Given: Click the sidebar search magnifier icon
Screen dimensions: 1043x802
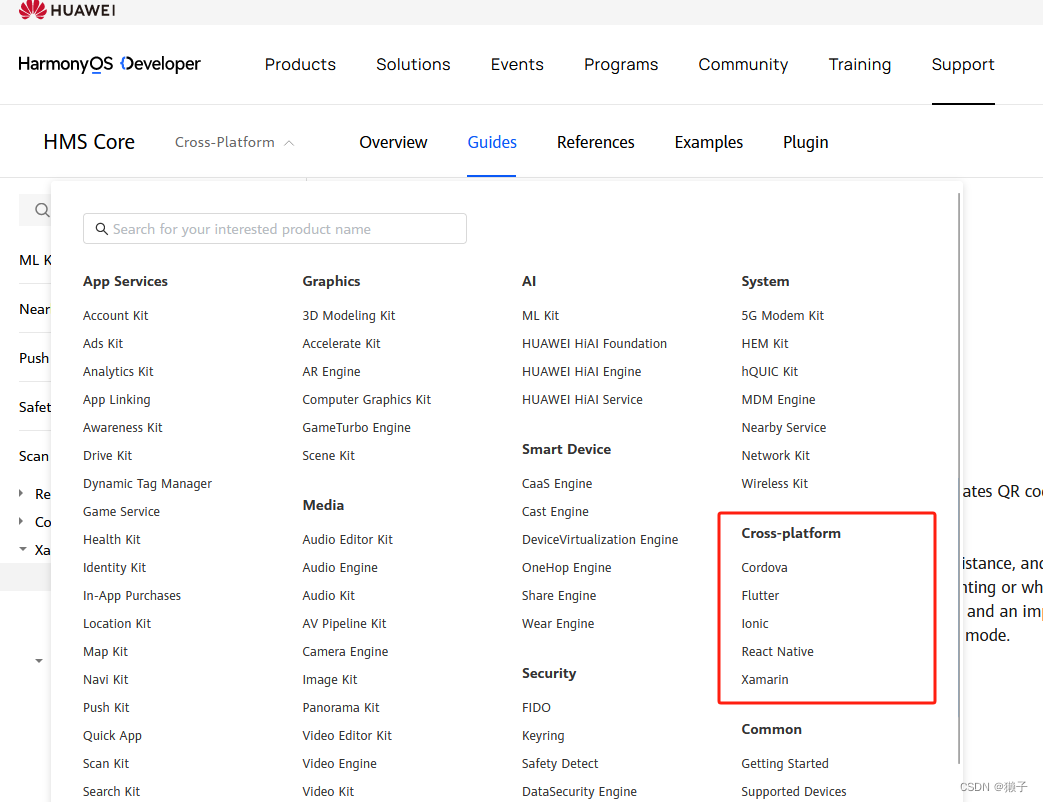Looking at the screenshot, I should click(x=41, y=210).
